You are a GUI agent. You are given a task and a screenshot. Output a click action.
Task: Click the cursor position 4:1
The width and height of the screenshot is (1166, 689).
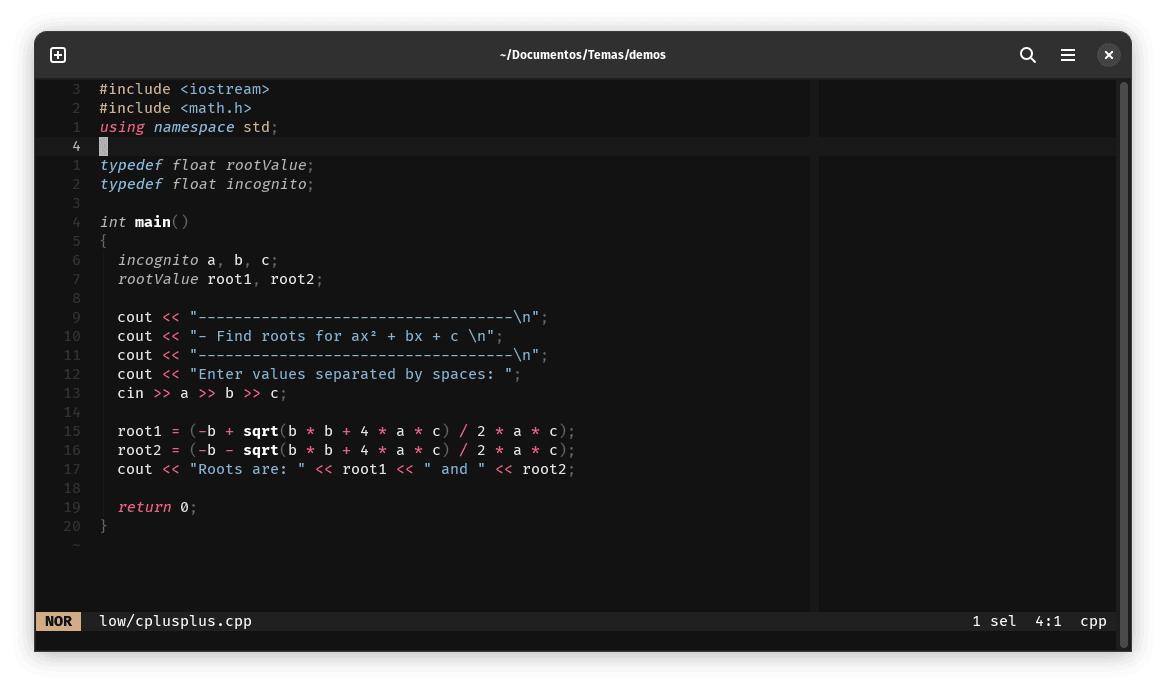point(1048,621)
